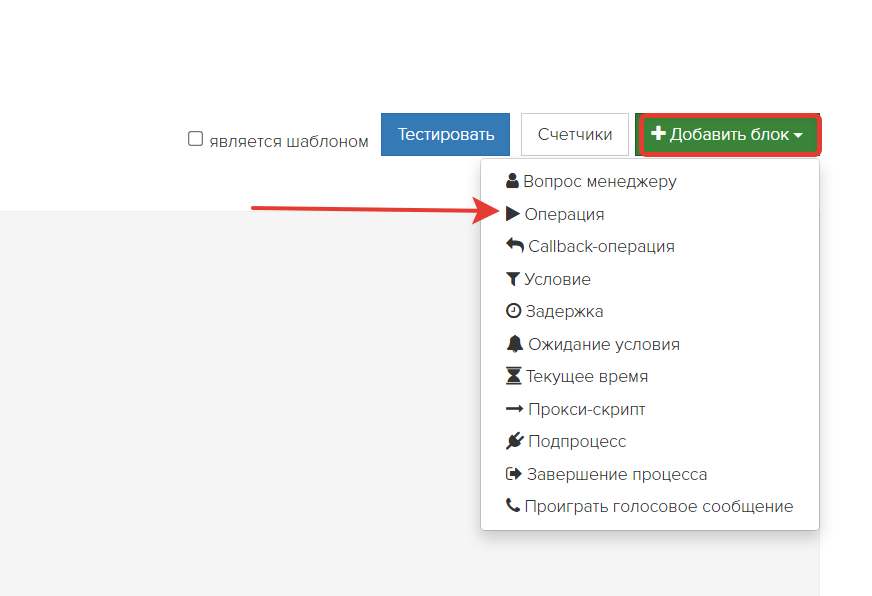
Task: Click the person icon beside Вопрос менеджеру
Action: pyautogui.click(x=512, y=181)
